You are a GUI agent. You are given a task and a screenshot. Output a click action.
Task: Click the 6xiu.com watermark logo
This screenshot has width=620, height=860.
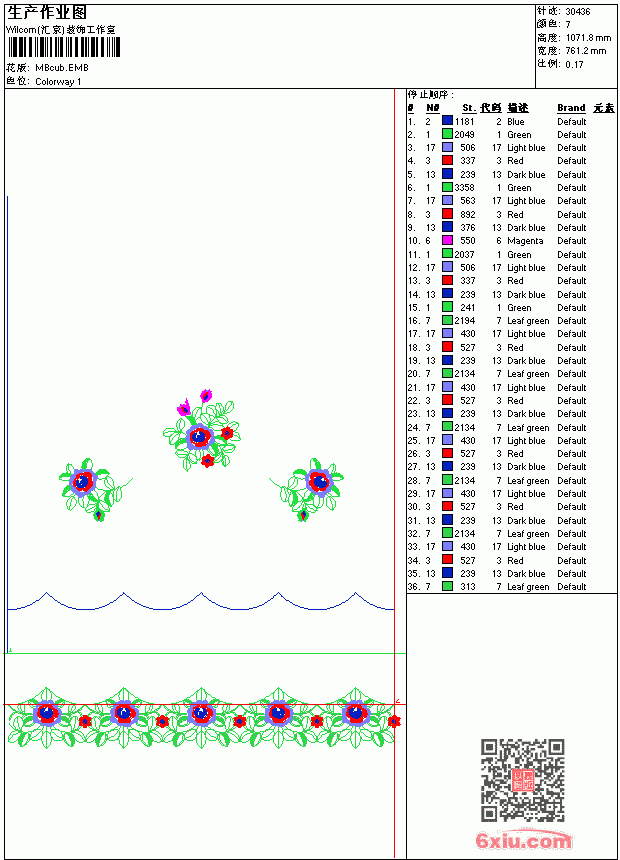click(x=523, y=839)
